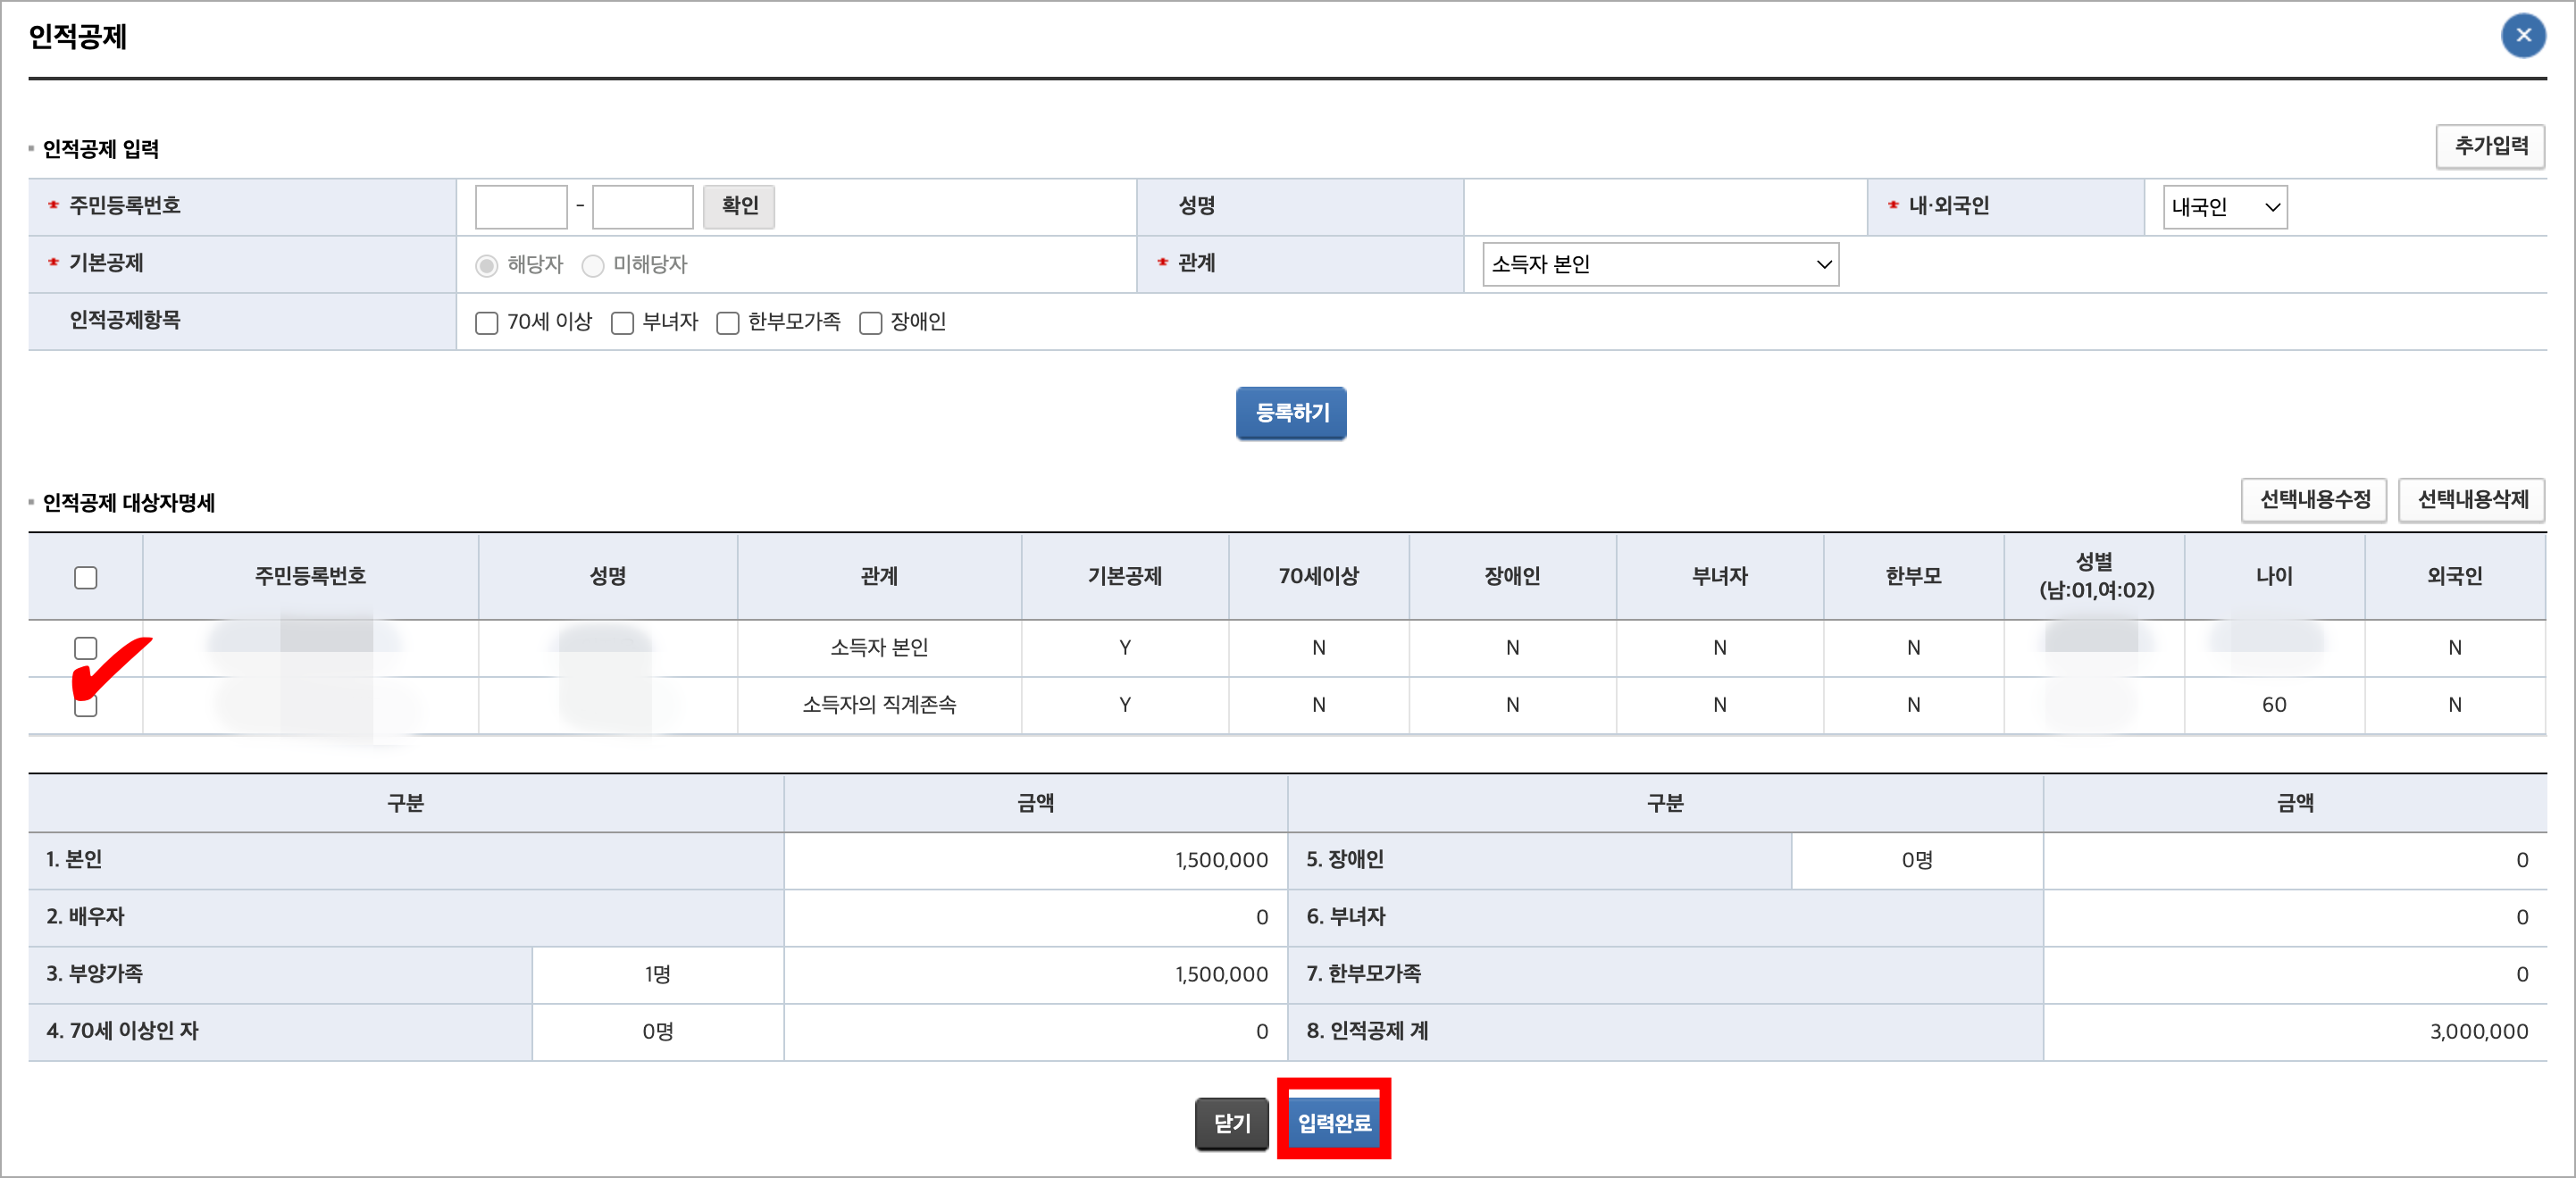This screenshot has height=1178, width=2576.
Task: Open the 내국인 dropdown
Action: pos(2224,207)
